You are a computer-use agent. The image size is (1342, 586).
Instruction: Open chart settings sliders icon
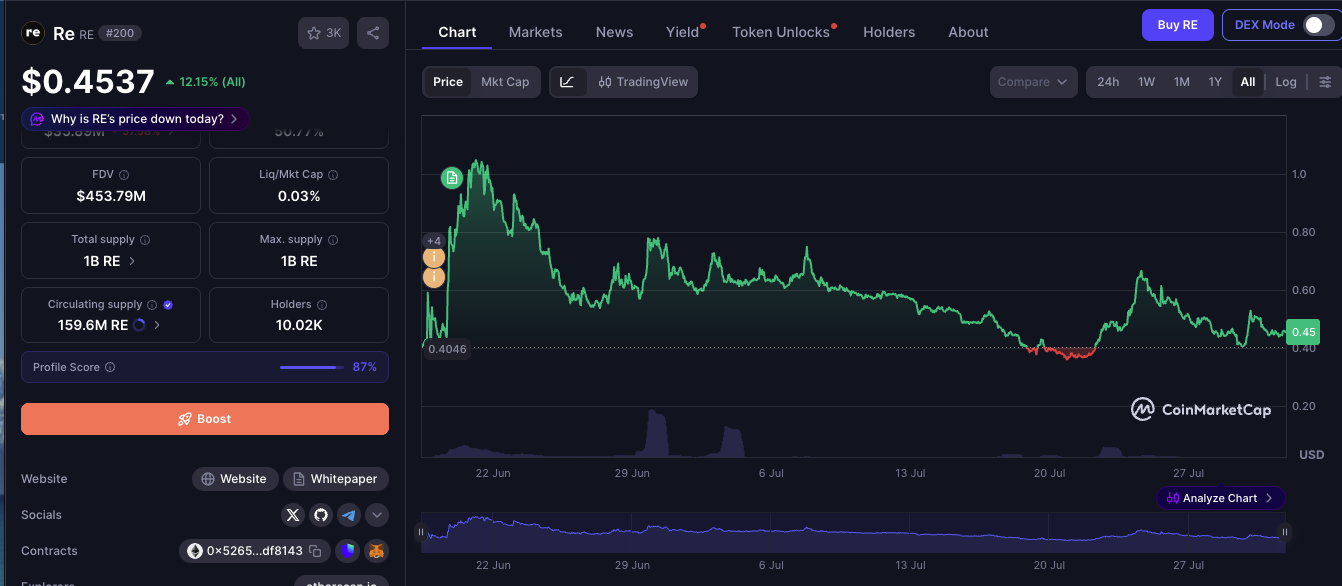1325,82
